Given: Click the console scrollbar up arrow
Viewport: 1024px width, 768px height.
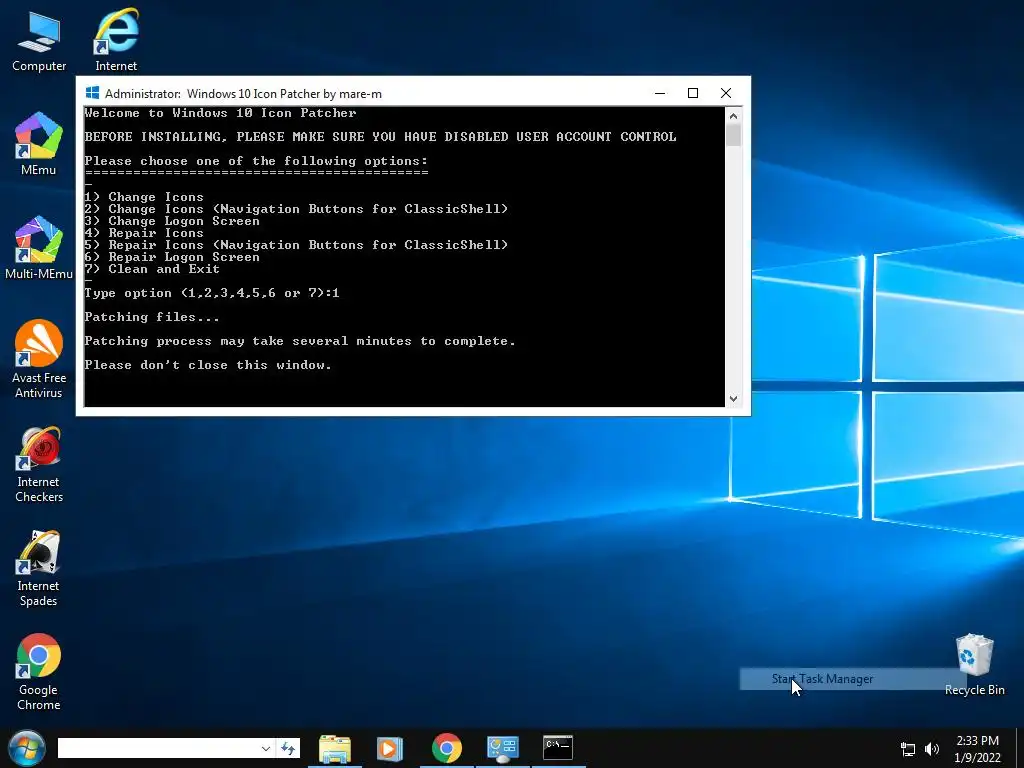Looking at the screenshot, I should coord(733,116).
